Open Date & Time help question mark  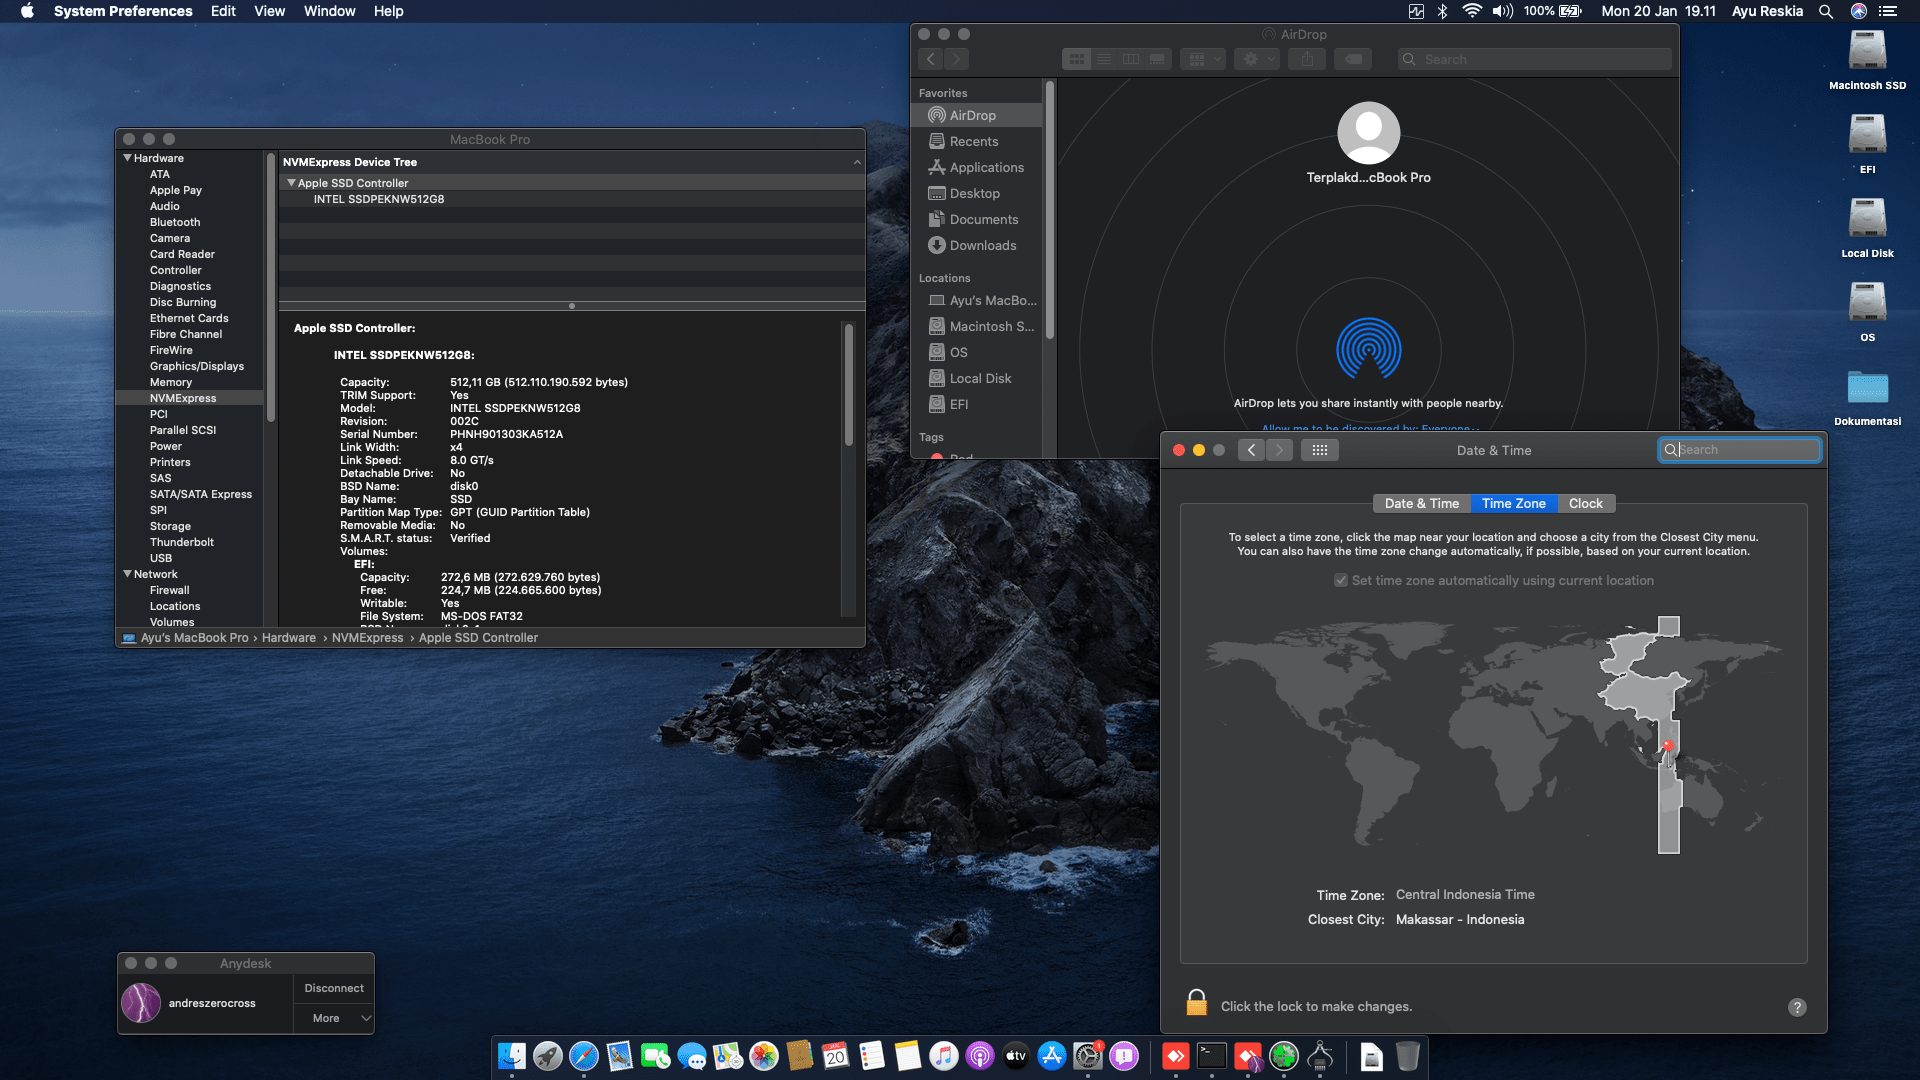(x=1797, y=1007)
